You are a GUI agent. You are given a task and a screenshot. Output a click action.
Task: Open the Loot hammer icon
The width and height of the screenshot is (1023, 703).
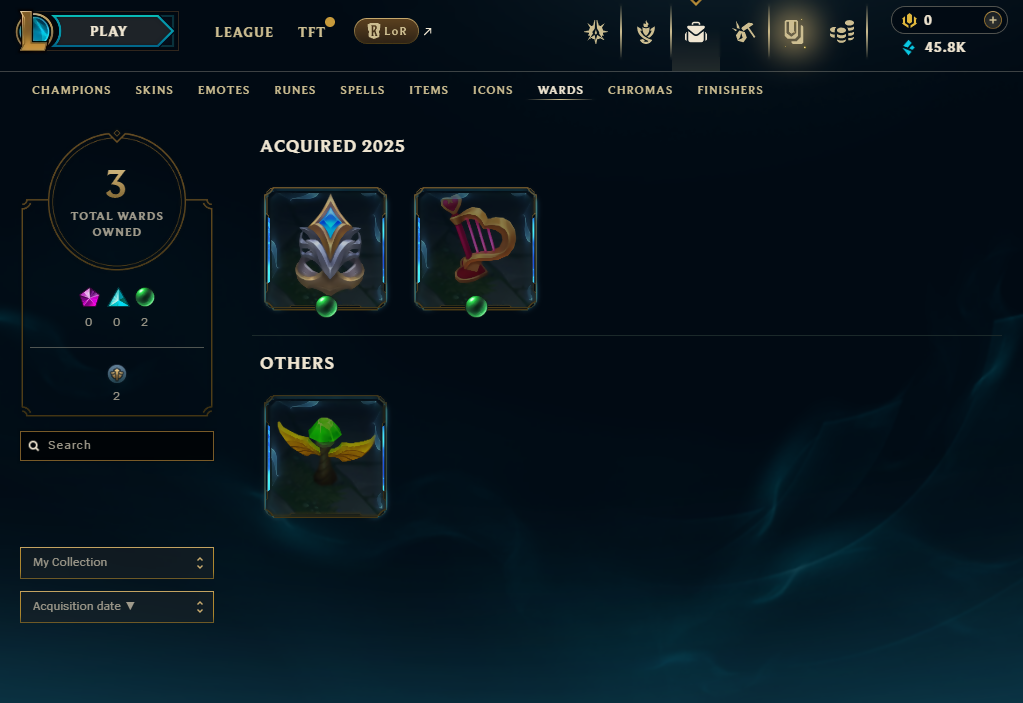pyautogui.click(x=744, y=31)
